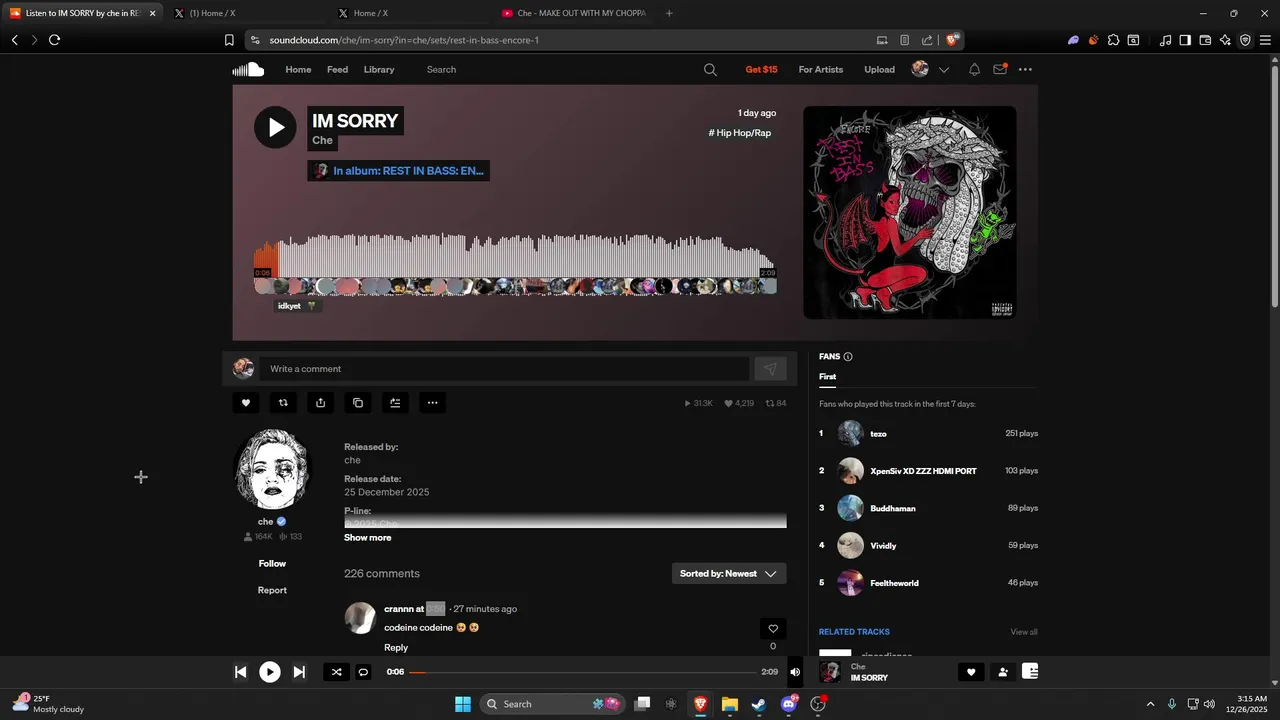
Task: Toggle shuffle in the player bar
Action: click(336, 672)
